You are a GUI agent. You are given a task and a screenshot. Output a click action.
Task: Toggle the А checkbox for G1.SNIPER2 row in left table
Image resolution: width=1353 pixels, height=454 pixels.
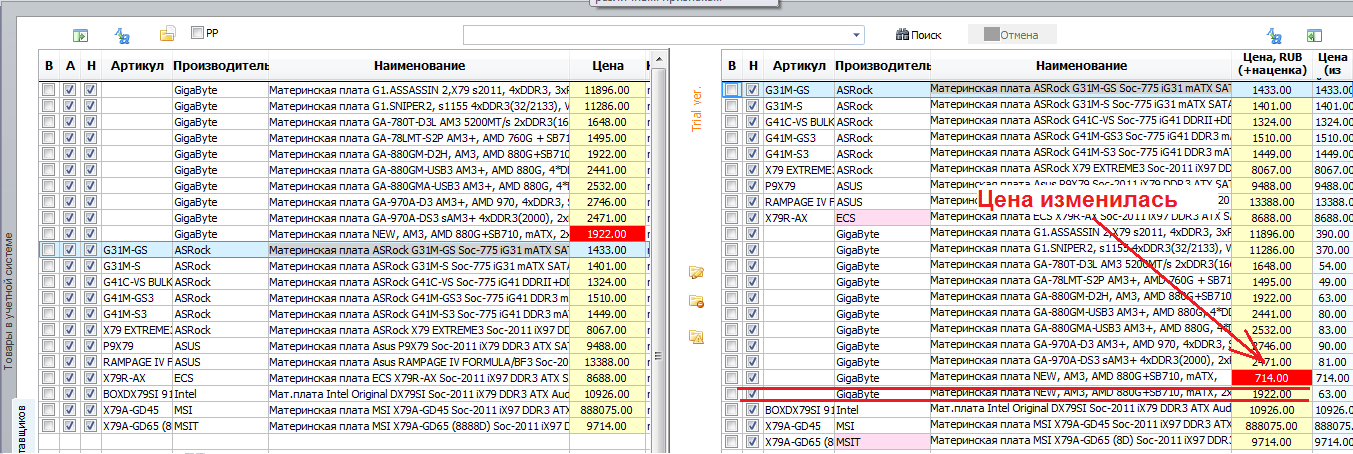pyautogui.click(x=69, y=106)
